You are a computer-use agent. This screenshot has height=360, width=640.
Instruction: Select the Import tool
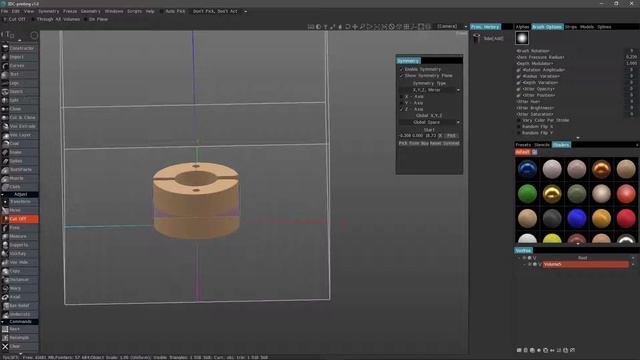tap(20, 57)
